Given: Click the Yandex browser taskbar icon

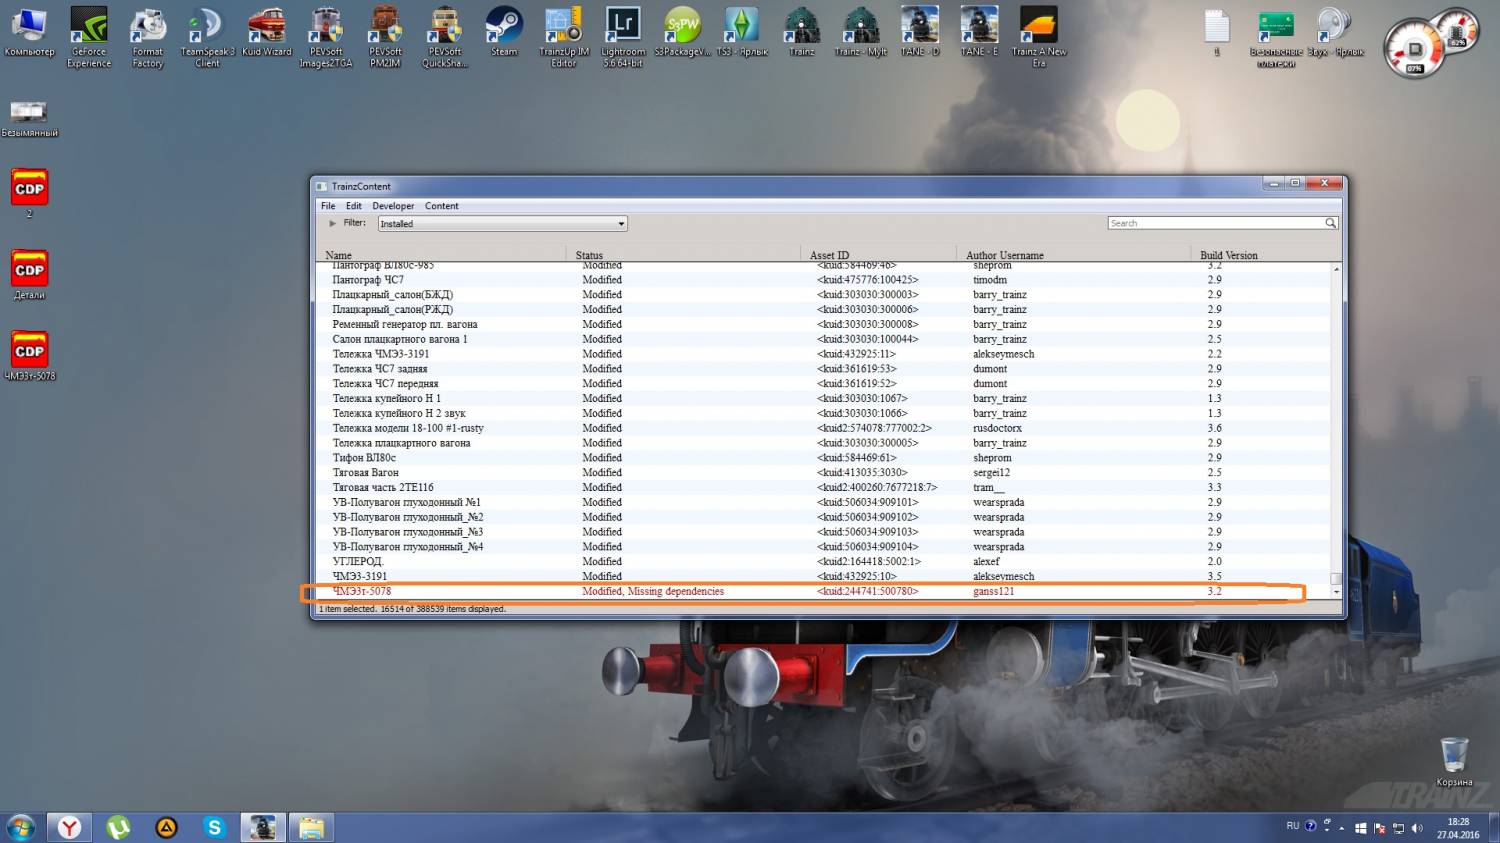Looking at the screenshot, I should pyautogui.click(x=69, y=827).
